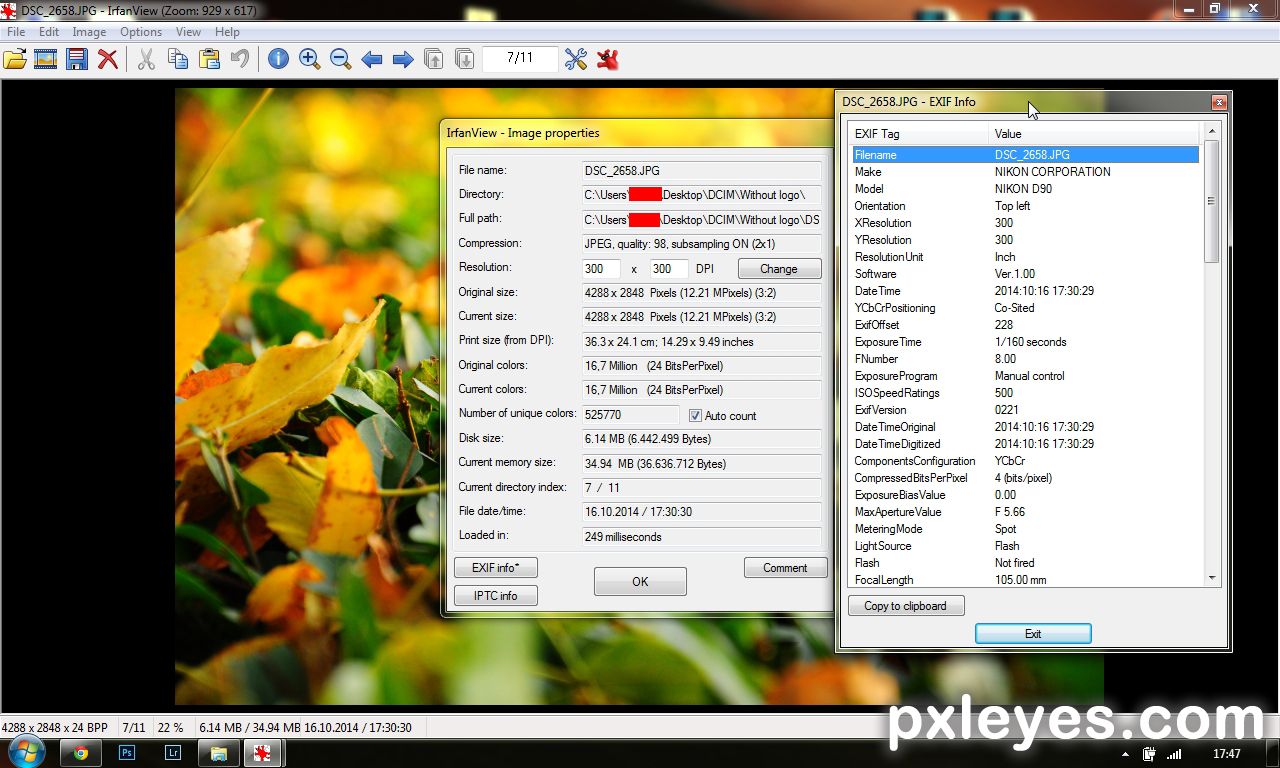Click the 7/11 image index field

click(x=520, y=59)
